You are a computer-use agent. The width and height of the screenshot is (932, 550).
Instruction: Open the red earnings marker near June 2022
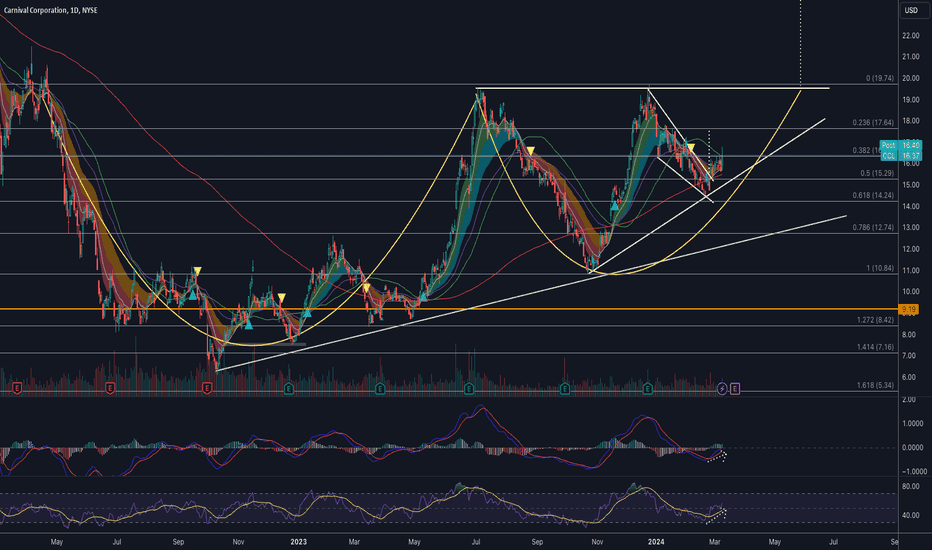pos(110,388)
